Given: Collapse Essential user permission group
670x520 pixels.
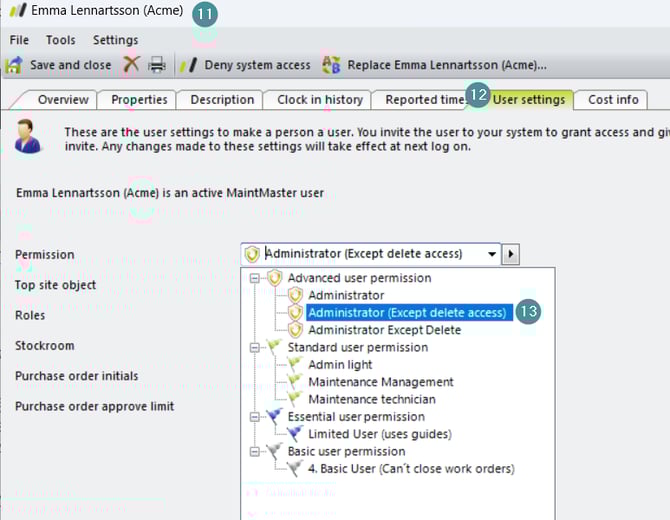Looking at the screenshot, I should 255,417.
